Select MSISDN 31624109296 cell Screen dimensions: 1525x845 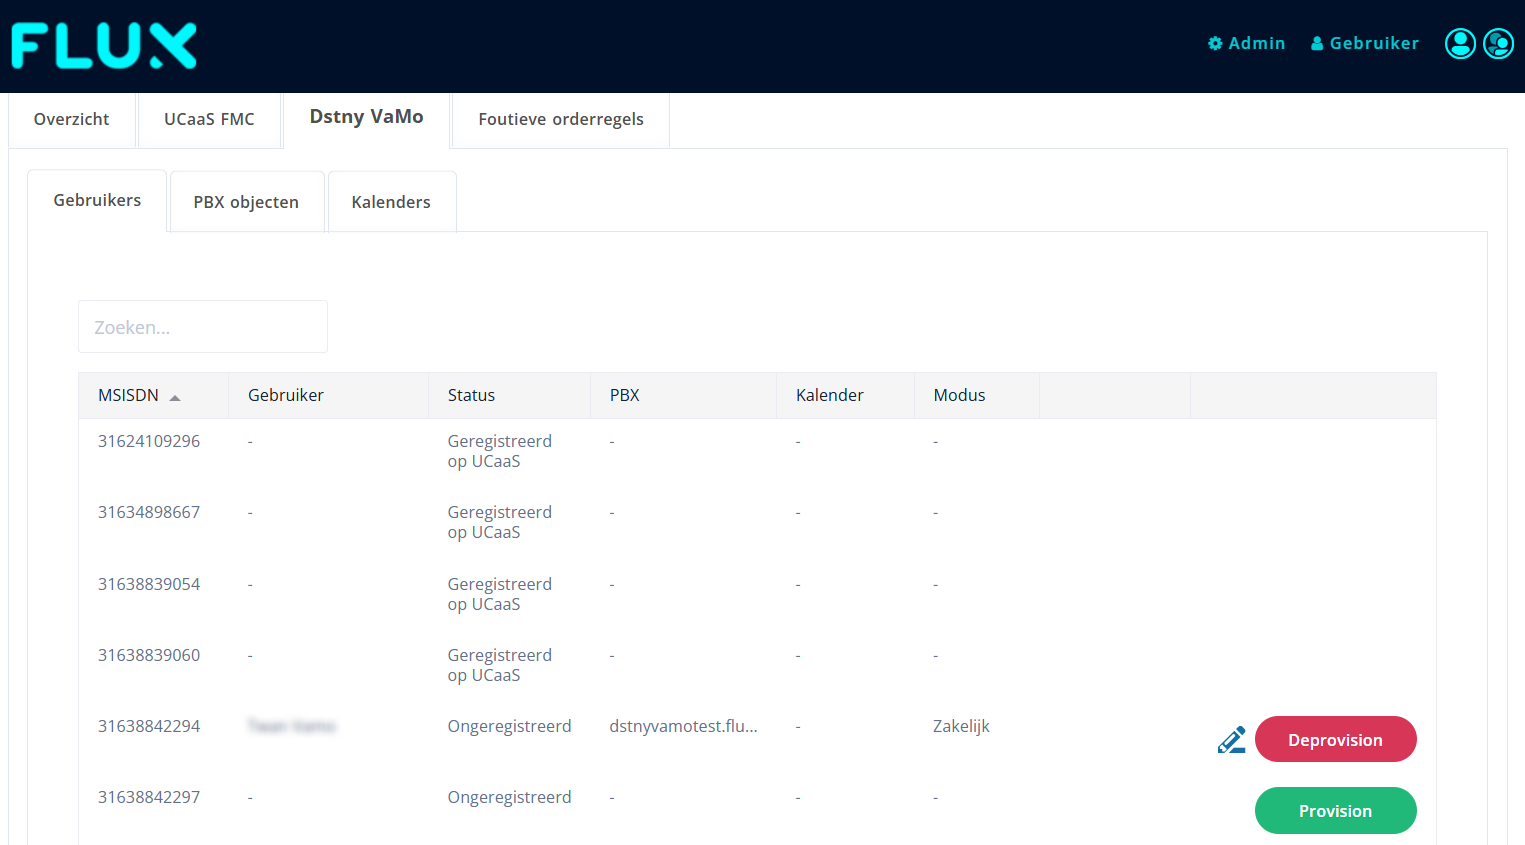(149, 441)
